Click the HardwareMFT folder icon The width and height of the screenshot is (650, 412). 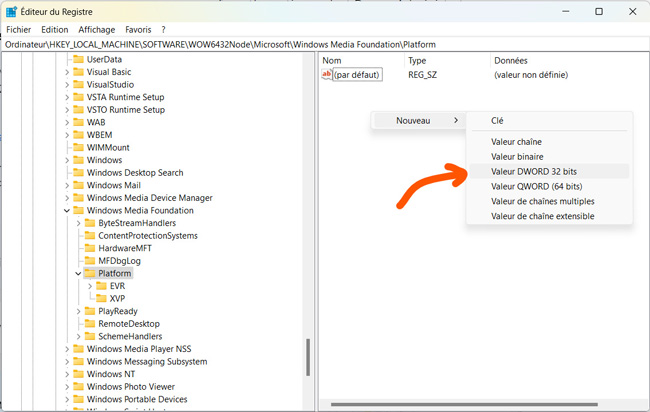pyautogui.click(x=90, y=248)
